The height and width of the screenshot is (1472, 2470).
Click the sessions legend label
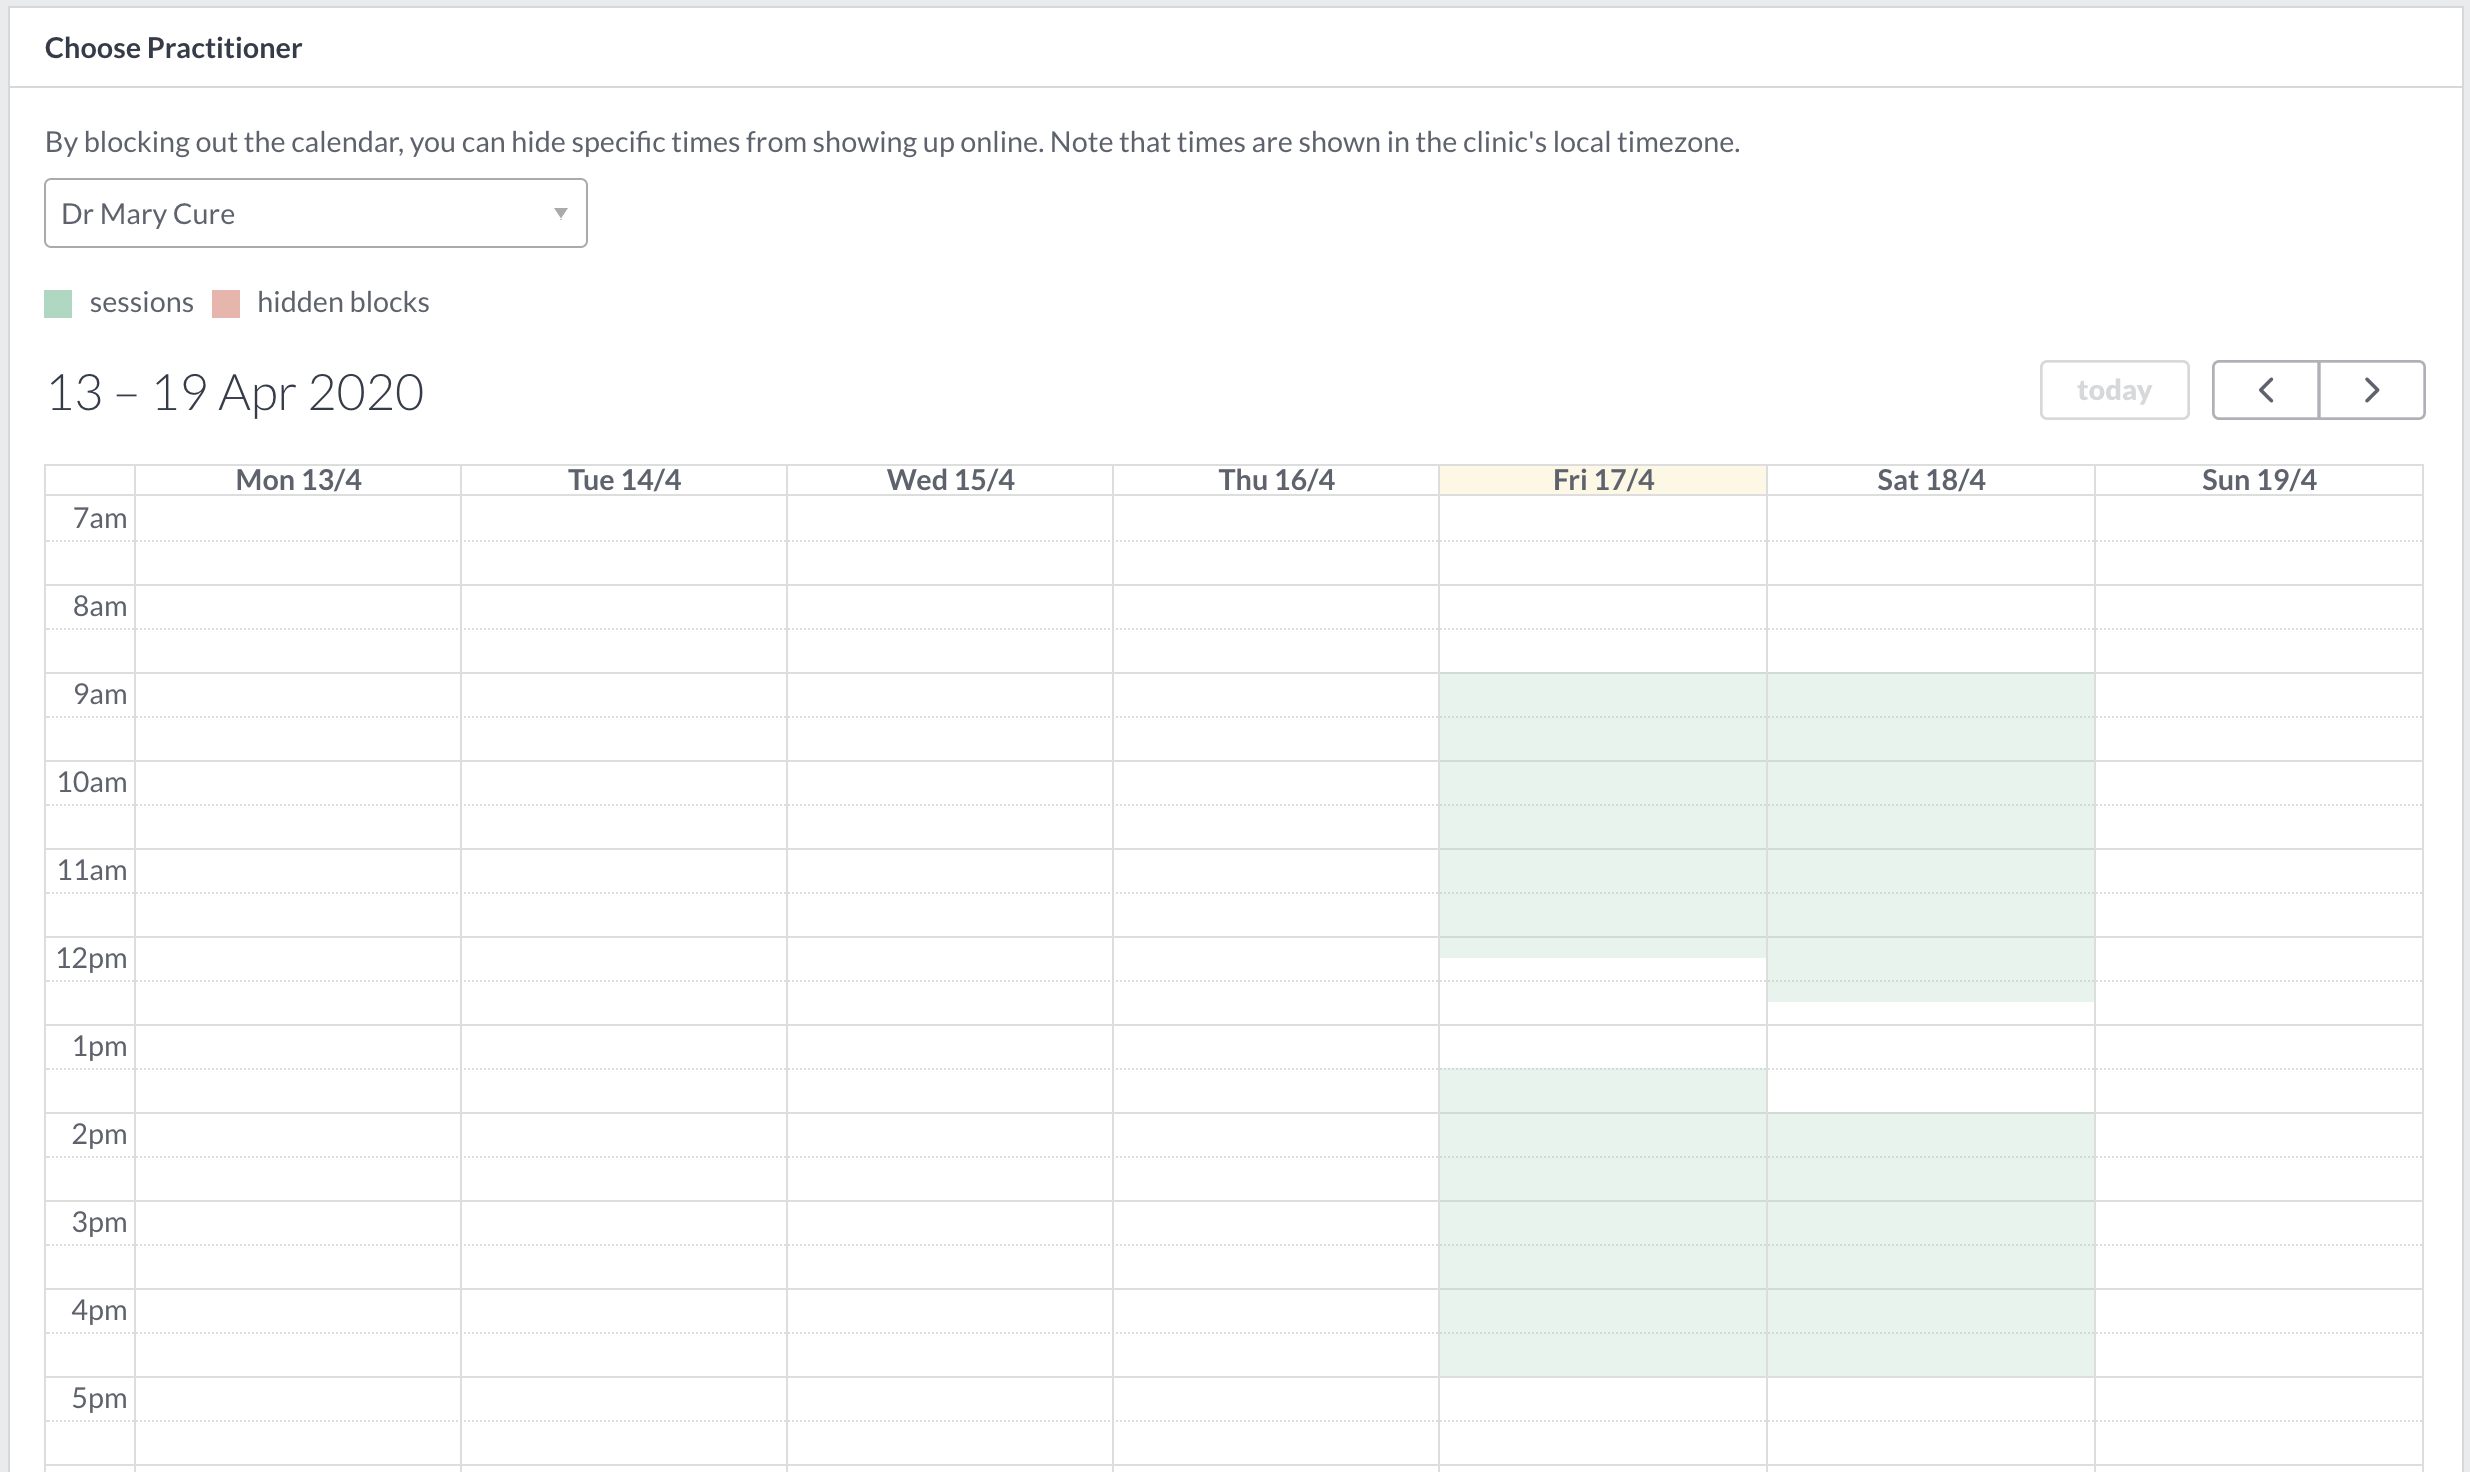pos(142,302)
